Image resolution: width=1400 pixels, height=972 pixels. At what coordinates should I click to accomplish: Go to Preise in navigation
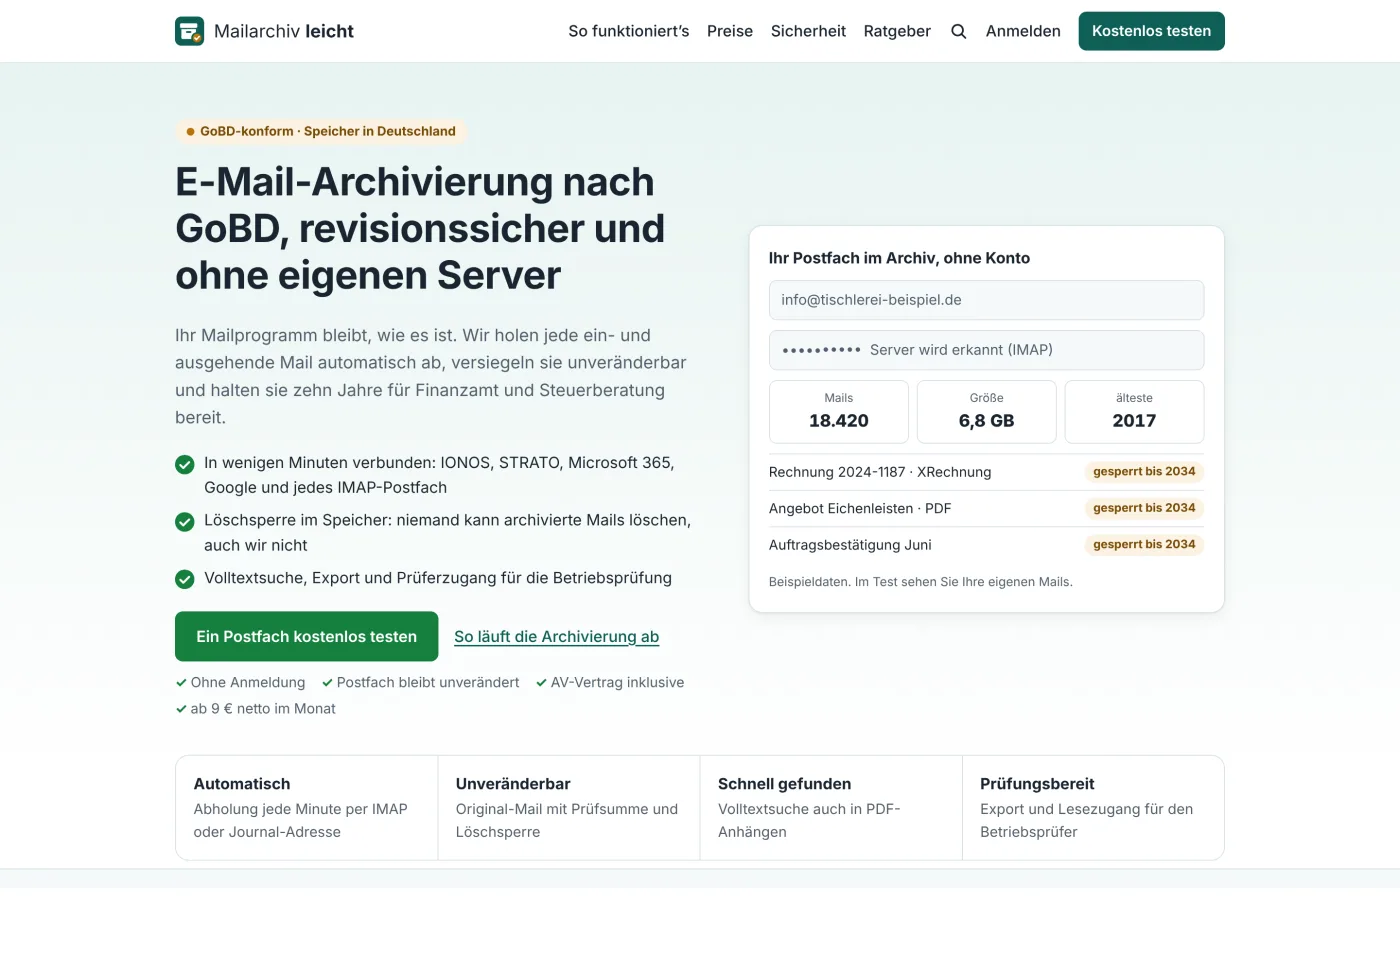pos(730,31)
